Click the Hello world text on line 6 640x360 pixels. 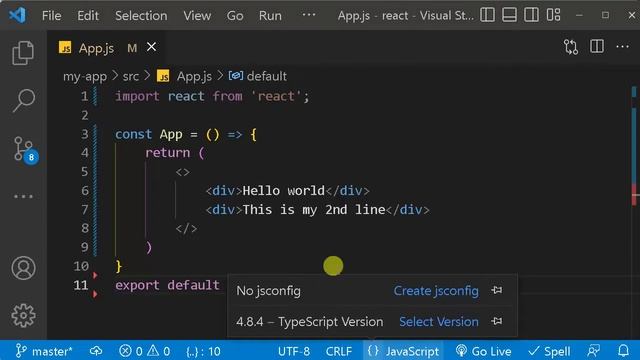(x=284, y=191)
